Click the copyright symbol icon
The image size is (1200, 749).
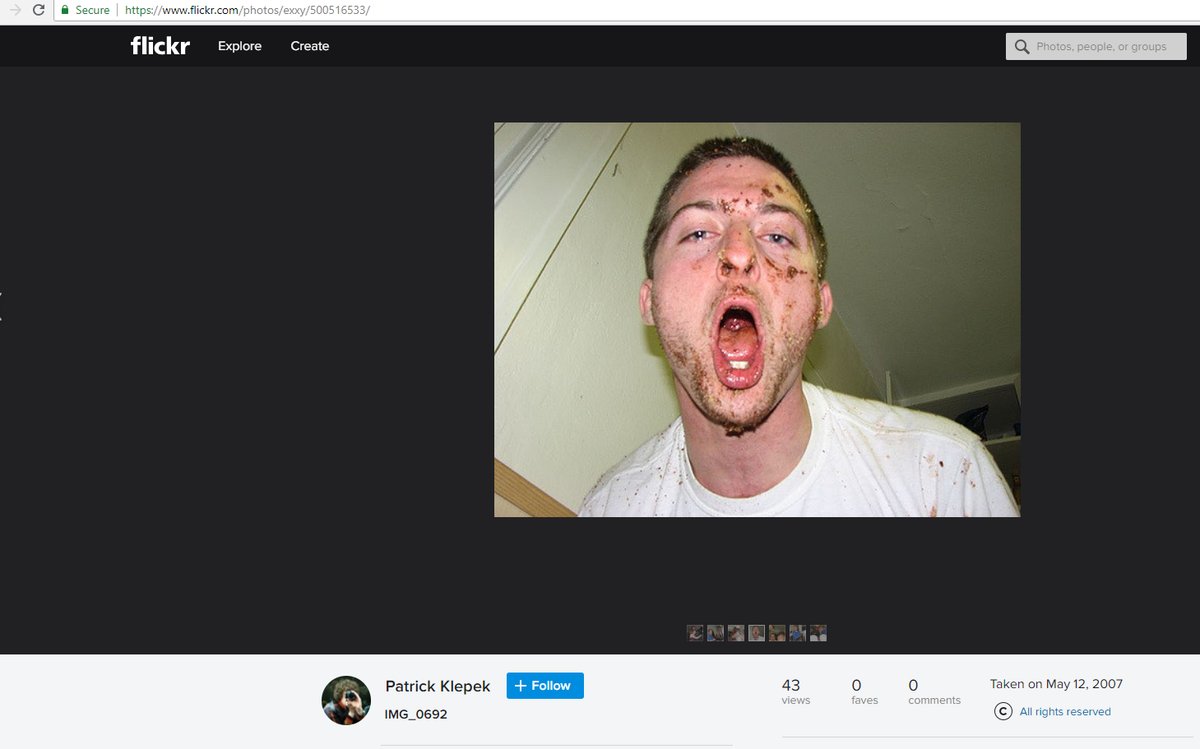(1003, 711)
